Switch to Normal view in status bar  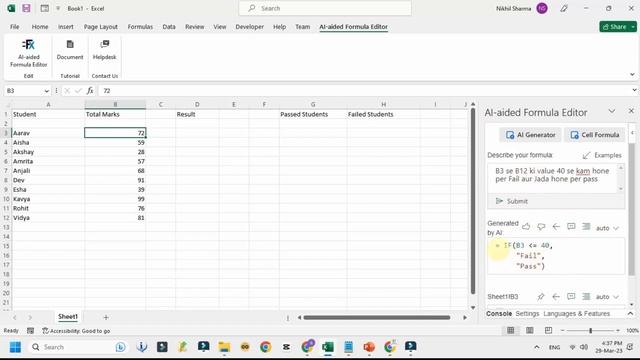511,330
